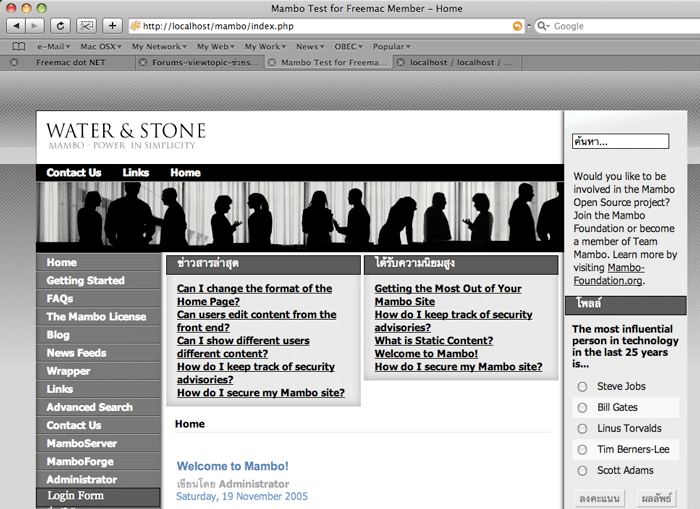Click the search magnifier icon in Google field
The image size is (700, 509).
click(x=543, y=26)
